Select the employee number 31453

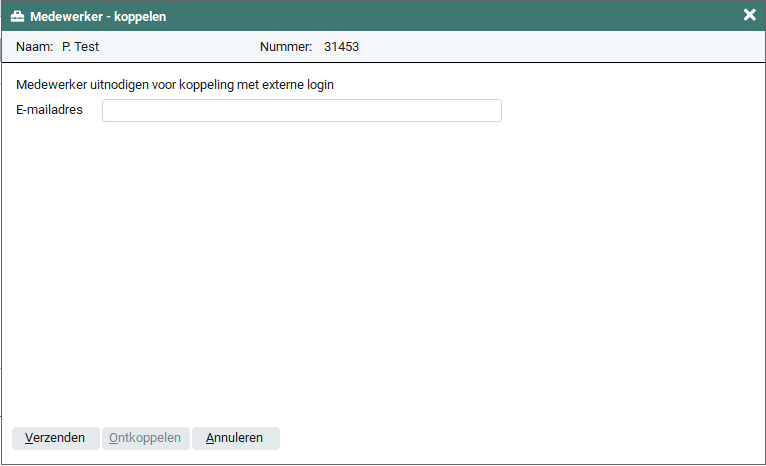coord(341,47)
